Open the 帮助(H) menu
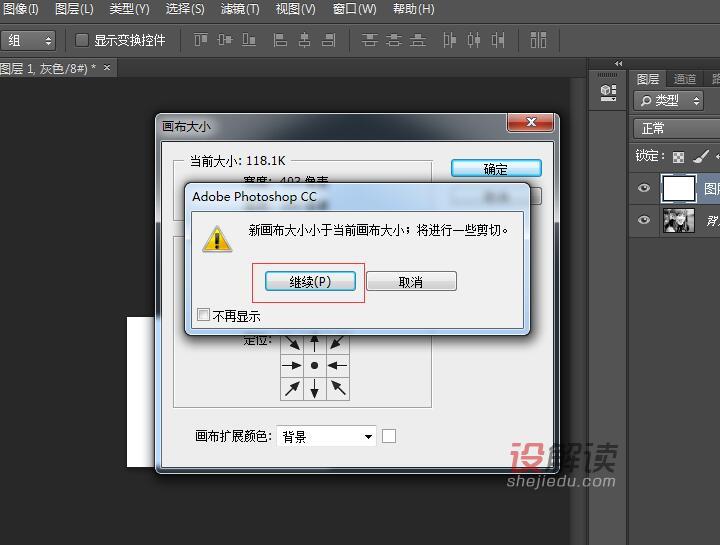The image size is (720, 545). 413,9
